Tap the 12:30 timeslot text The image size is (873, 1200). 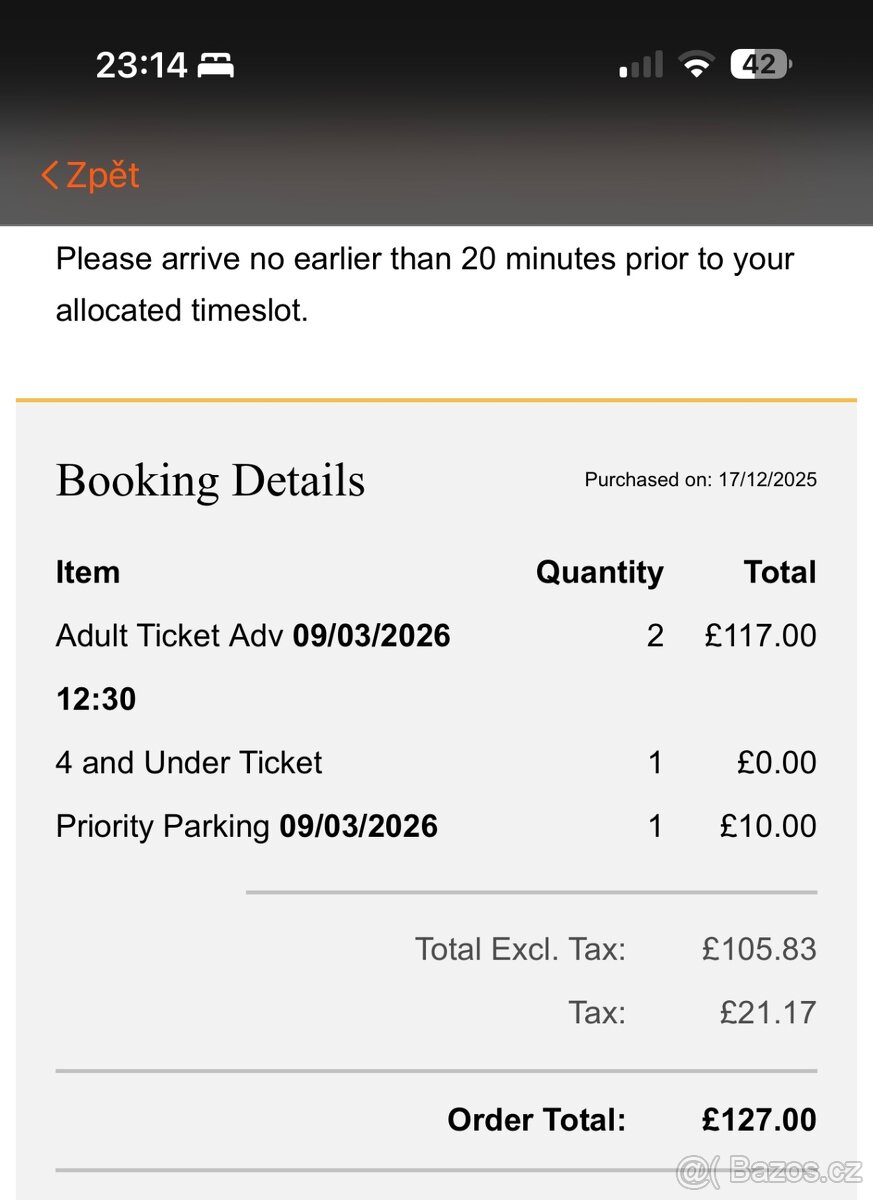pos(96,700)
